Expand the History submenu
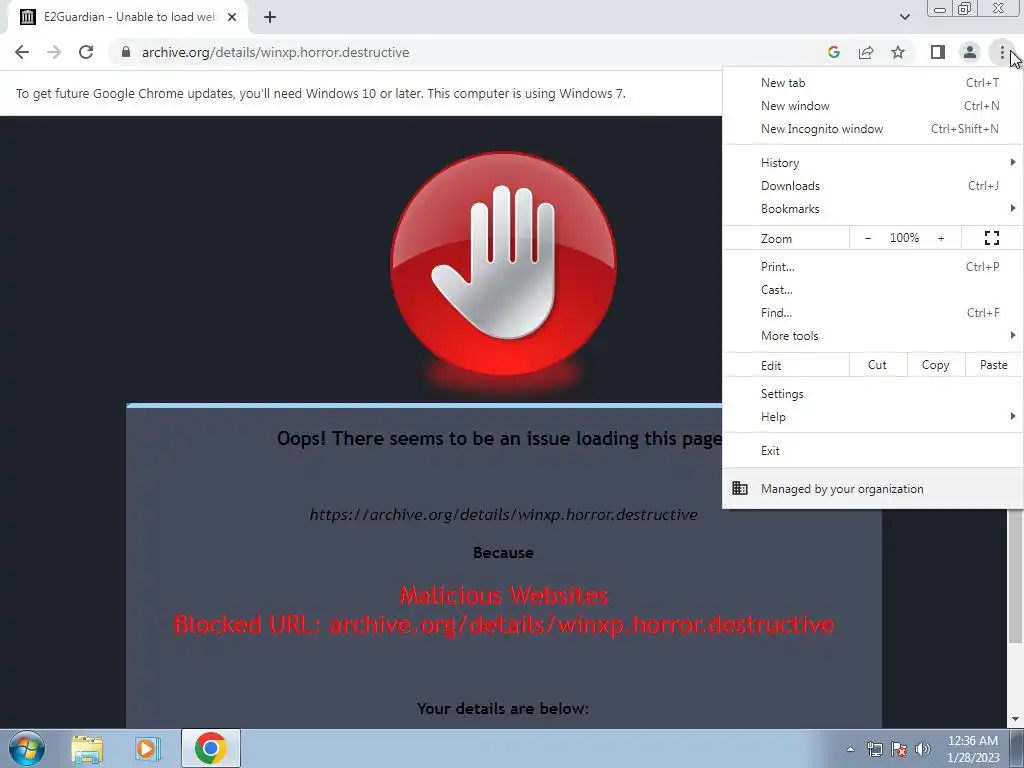 coord(873,163)
